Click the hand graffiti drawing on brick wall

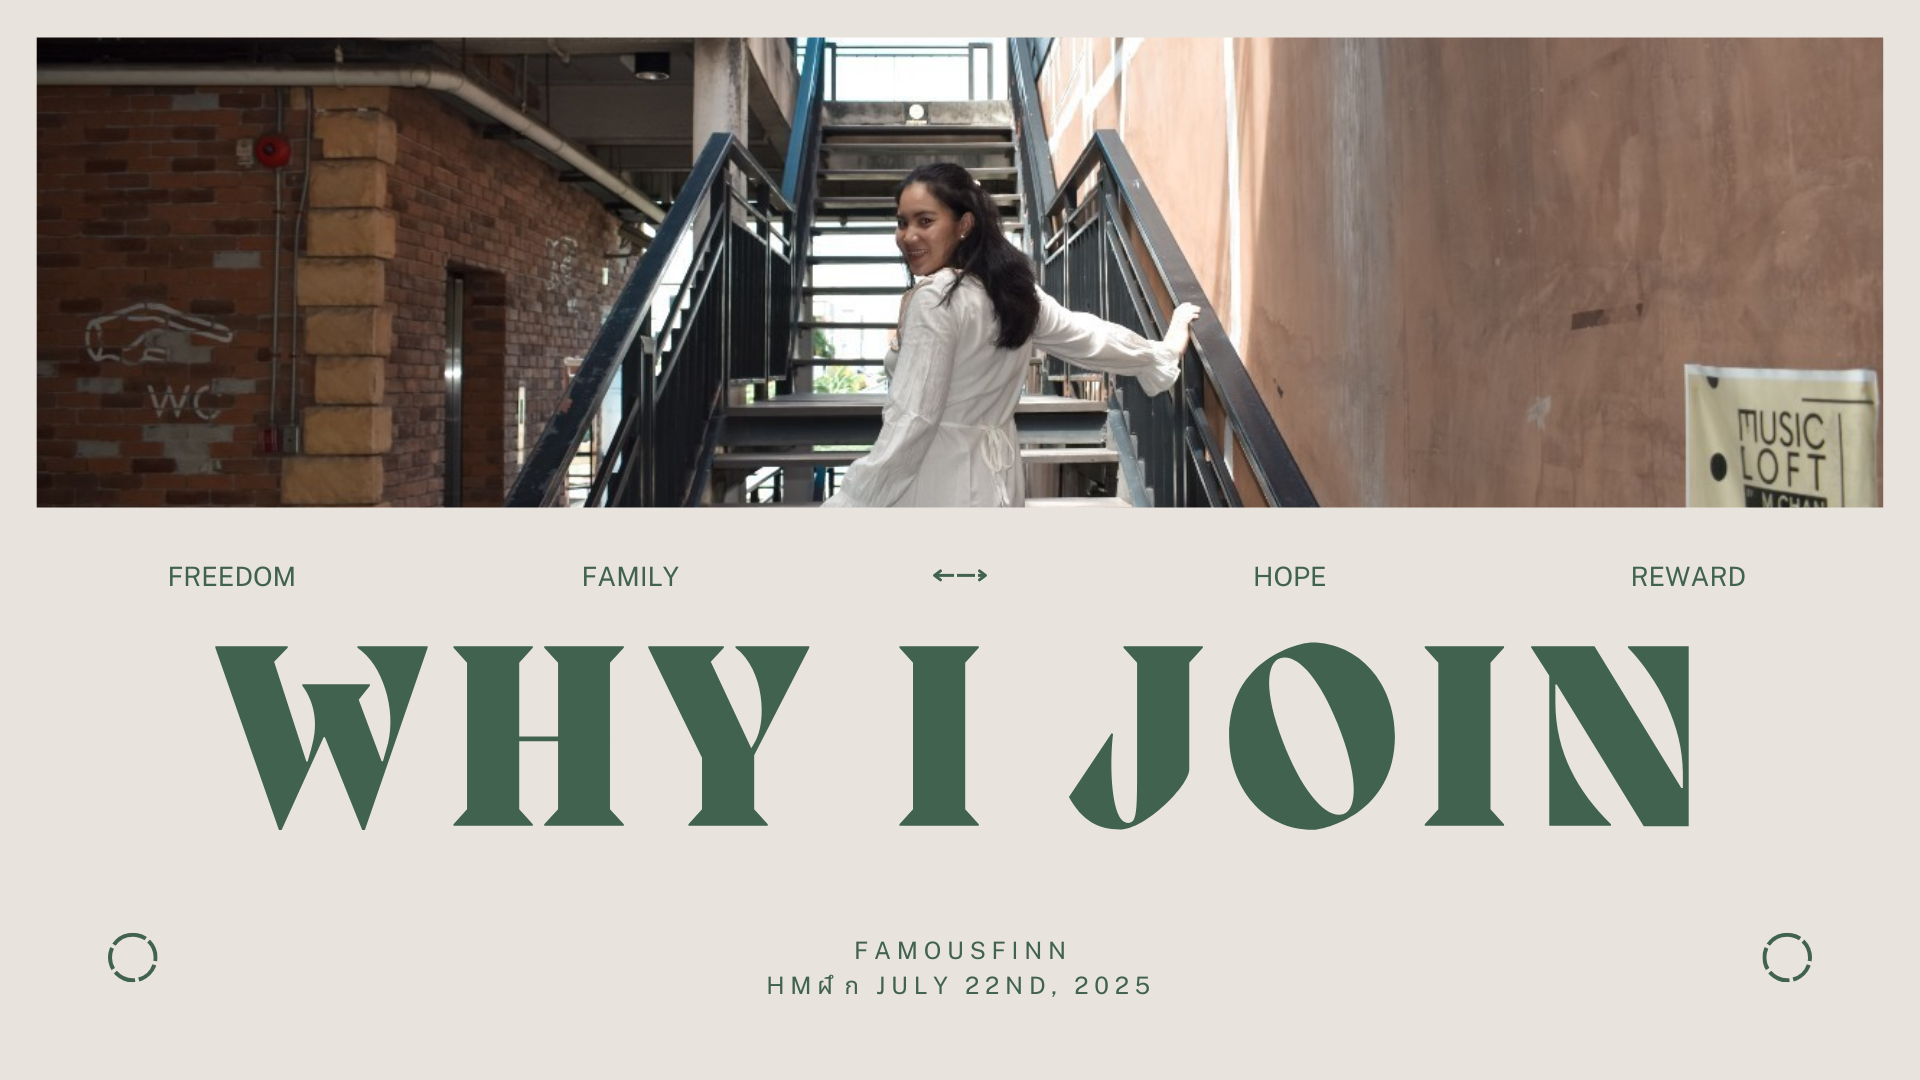(158, 333)
